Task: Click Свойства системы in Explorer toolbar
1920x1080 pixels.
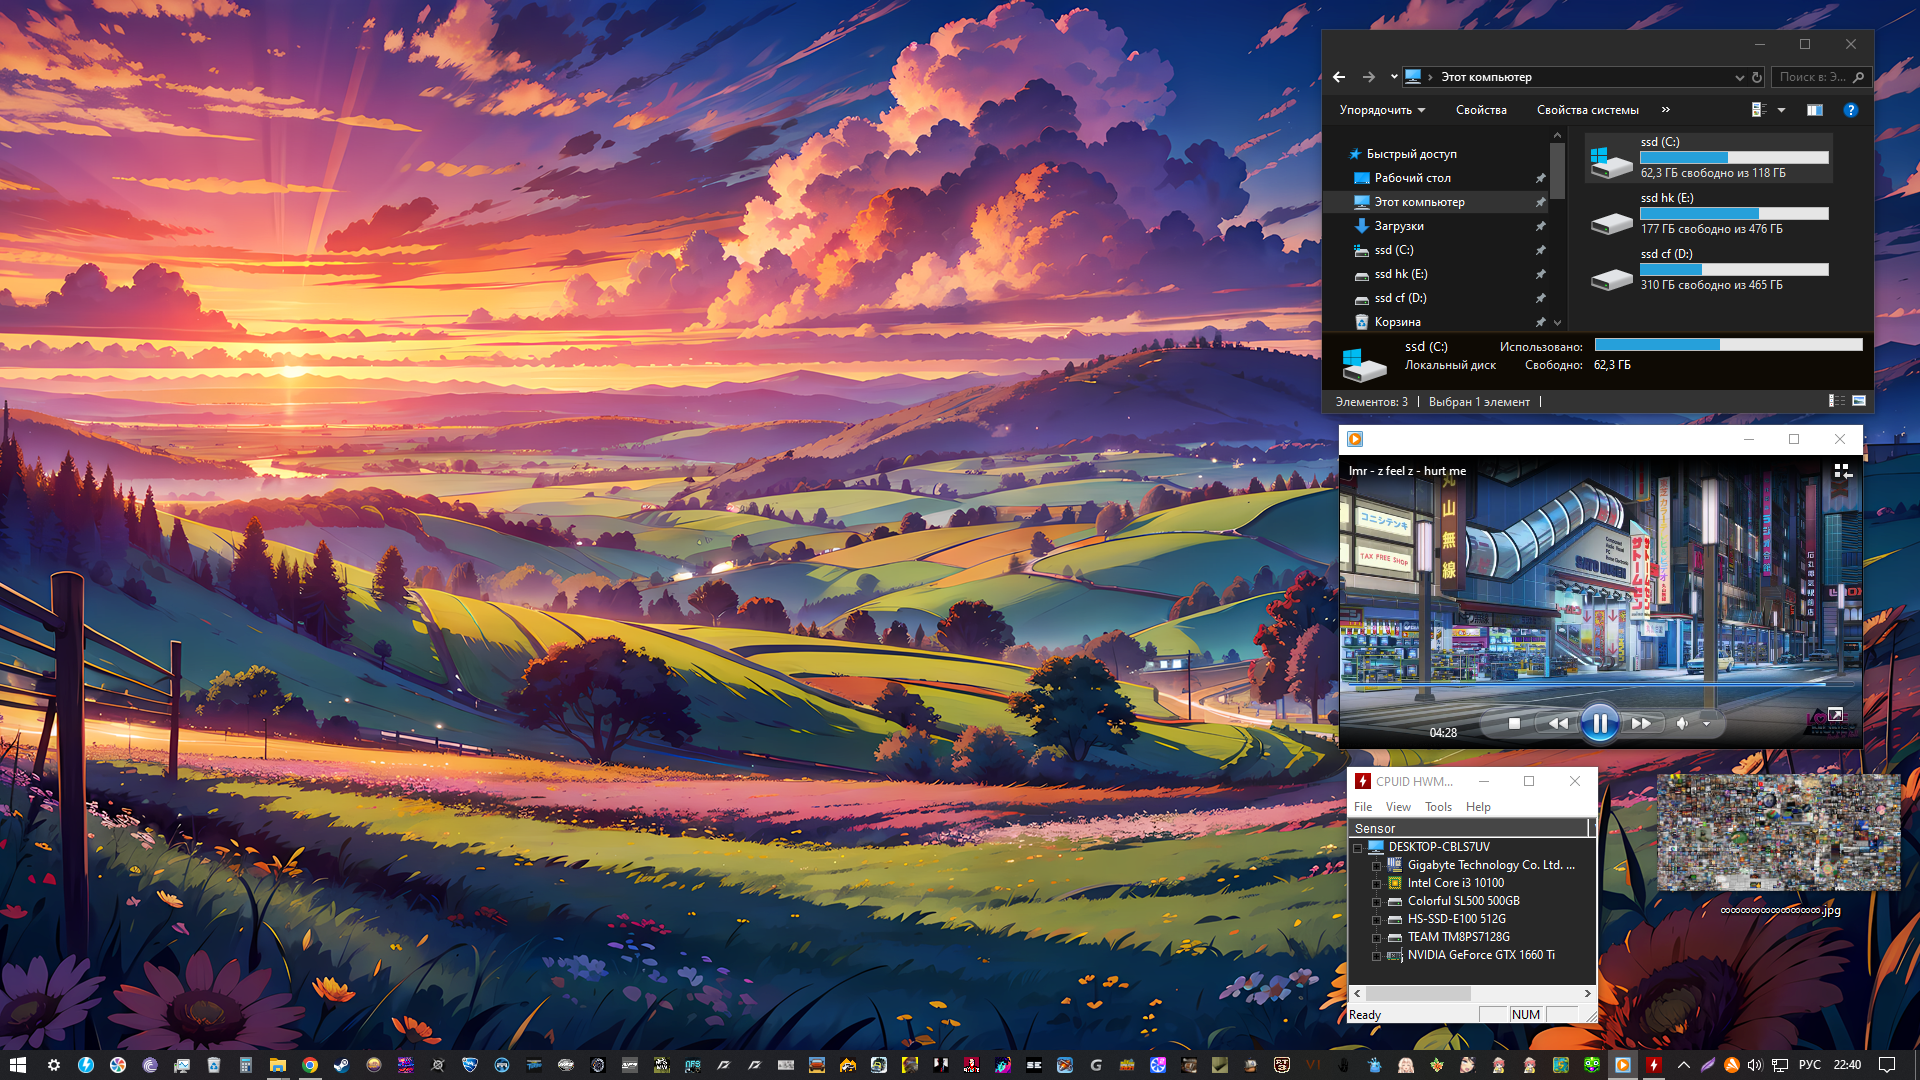Action: (x=1587, y=110)
